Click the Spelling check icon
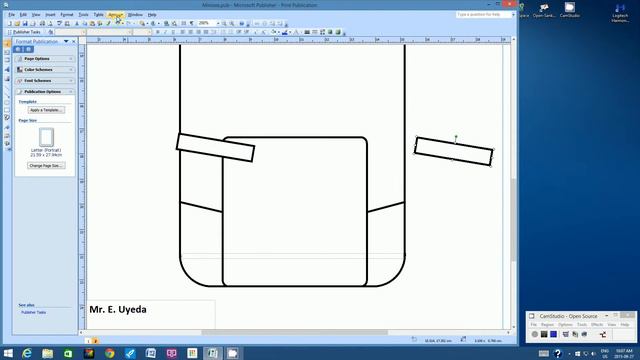 (x=59, y=23)
